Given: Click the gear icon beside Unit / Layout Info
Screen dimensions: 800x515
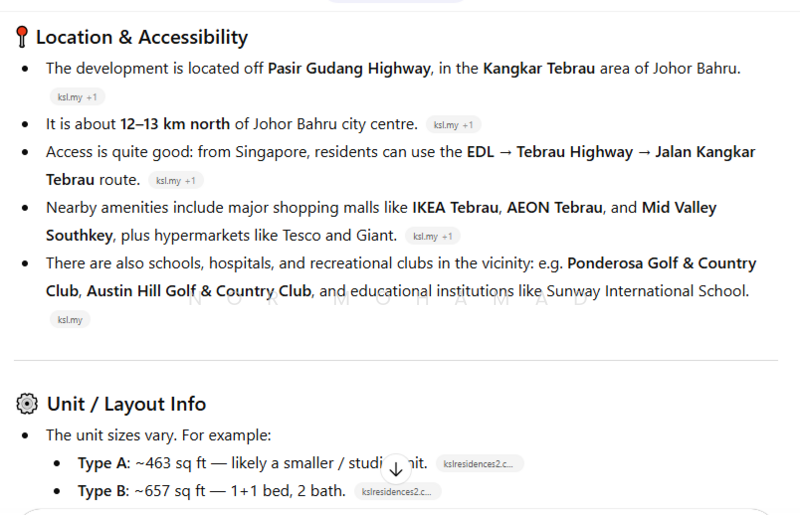Looking at the screenshot, I should (27, 404).
